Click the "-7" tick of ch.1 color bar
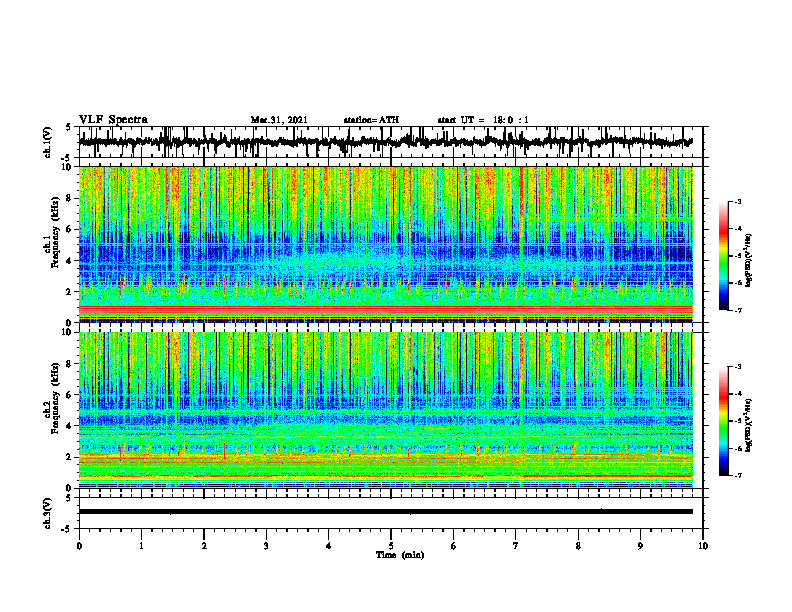The image size is (792, 612). 737,310
